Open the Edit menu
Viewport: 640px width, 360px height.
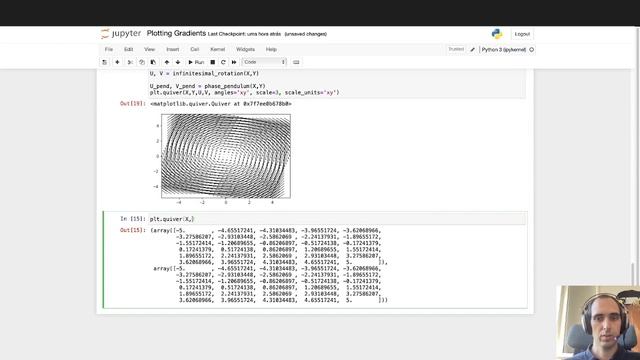click(129, 49)
